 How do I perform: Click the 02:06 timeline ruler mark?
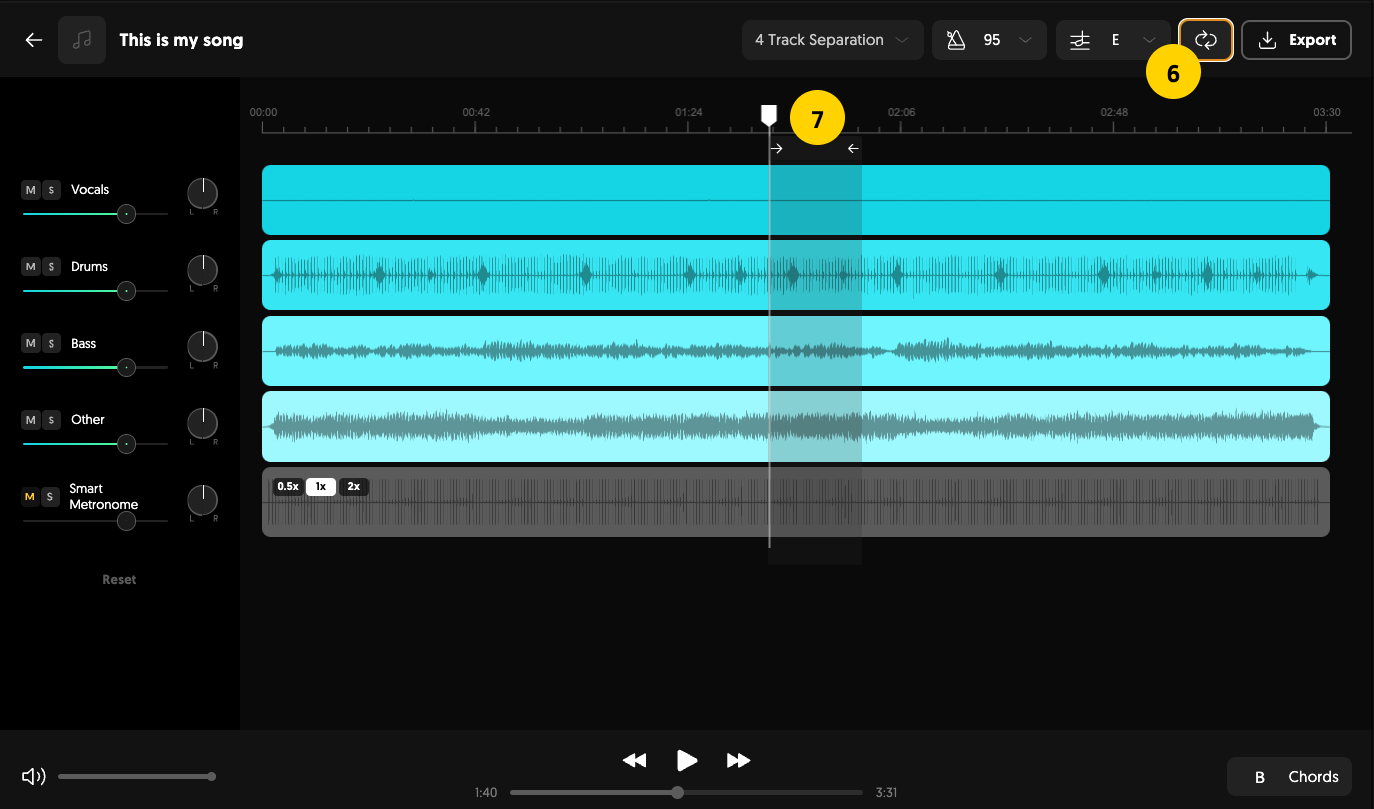tap(902, 113)
